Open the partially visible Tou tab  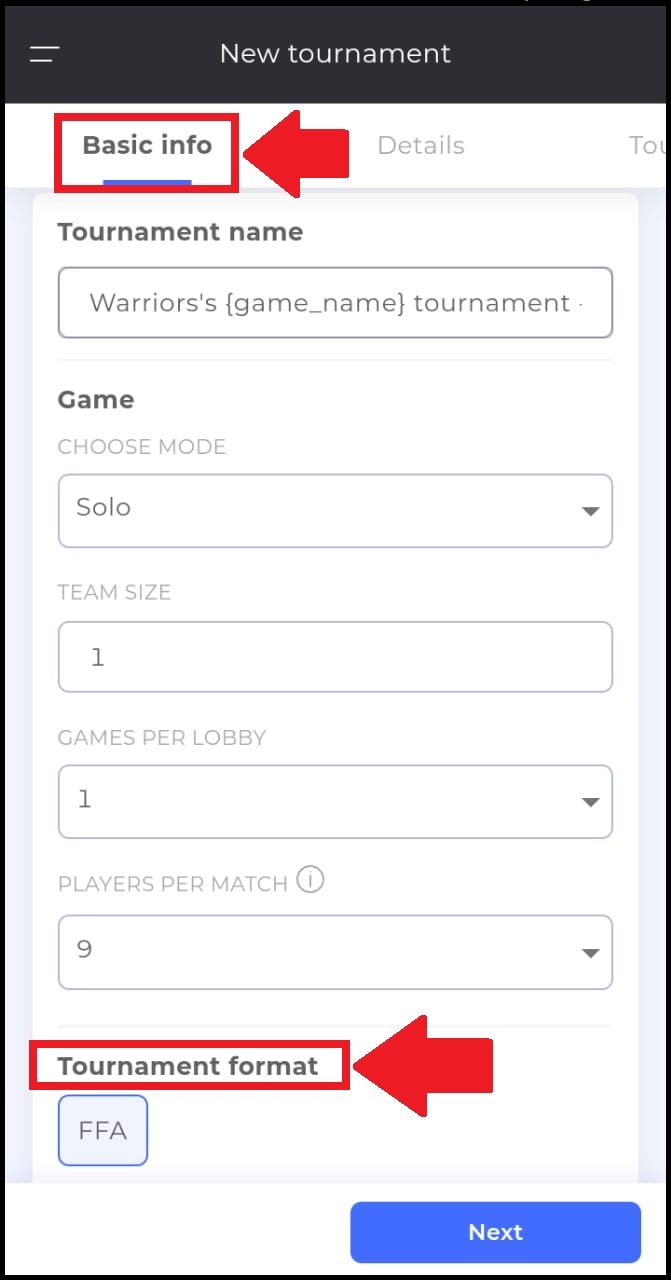point(648,146)
